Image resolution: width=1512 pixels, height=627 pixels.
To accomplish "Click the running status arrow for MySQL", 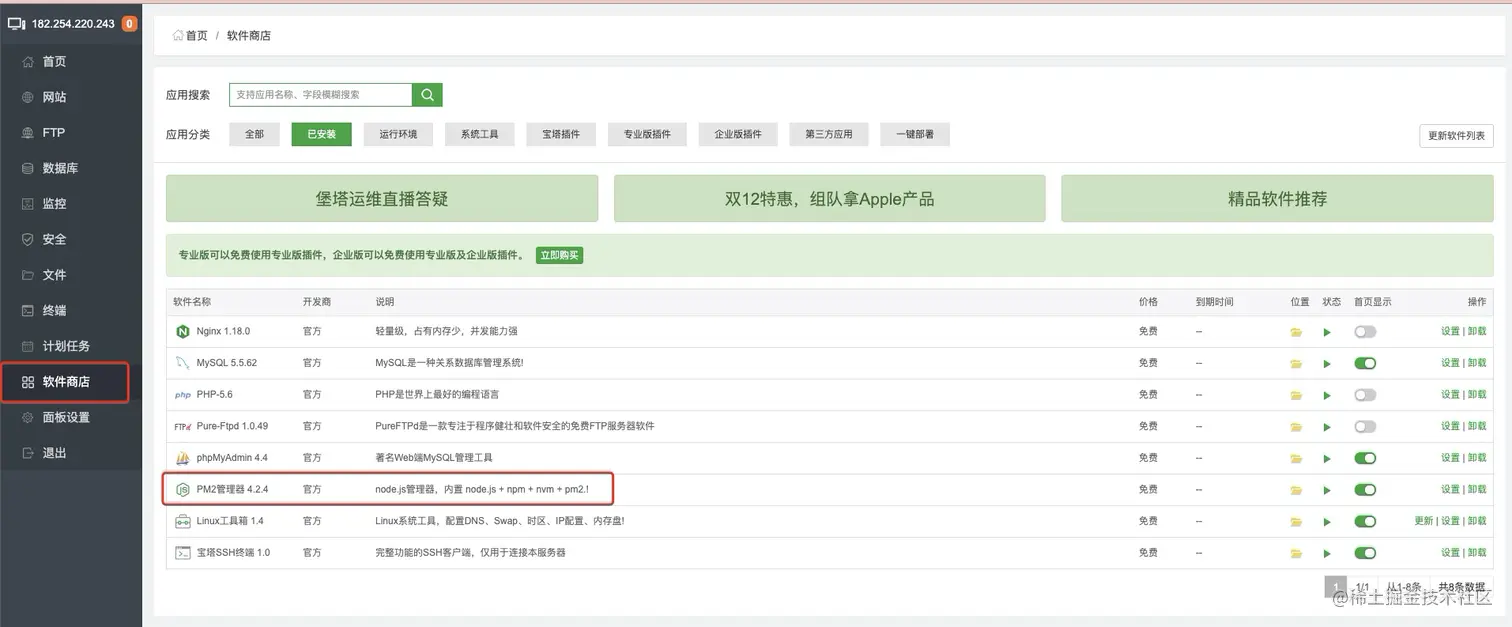I will (x=1327, y=363).
